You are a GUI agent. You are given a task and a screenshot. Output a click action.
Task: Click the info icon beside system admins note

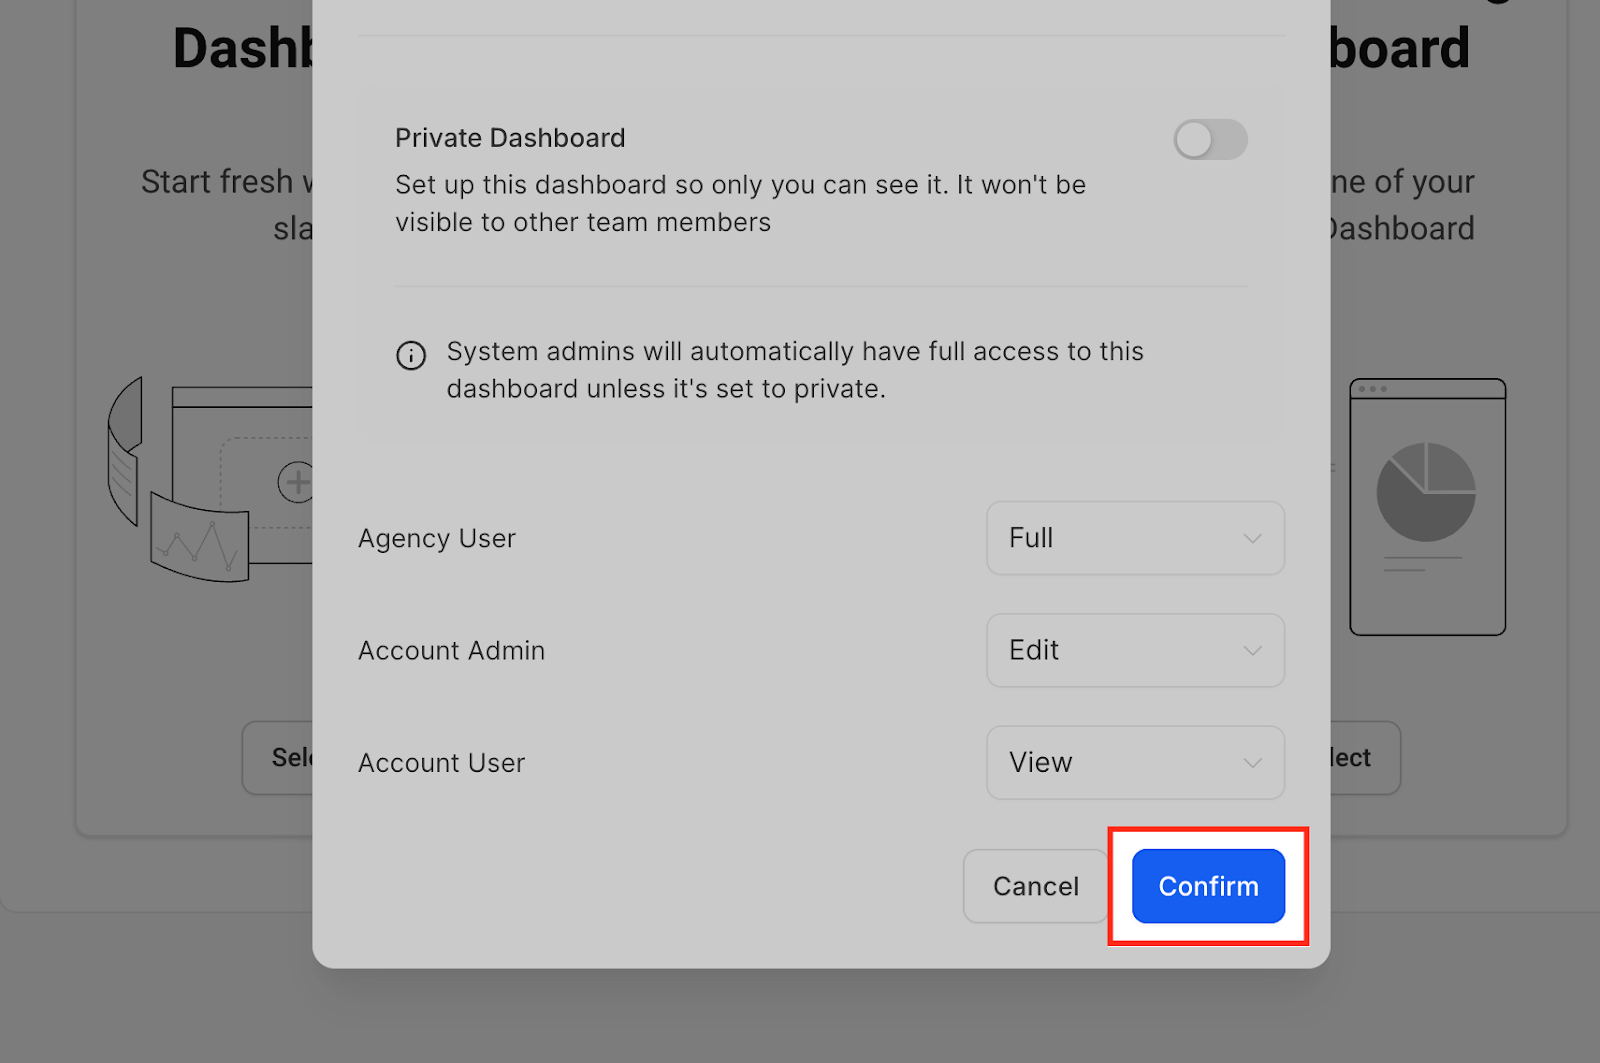411,355
